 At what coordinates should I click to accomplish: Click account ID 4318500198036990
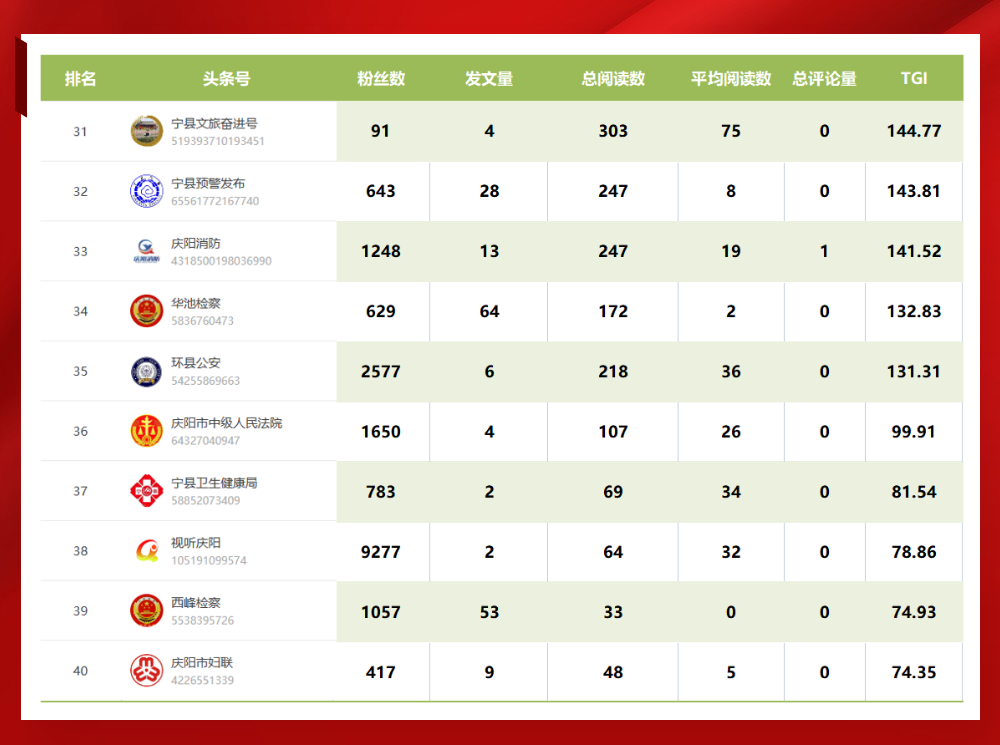click(221, 261)
